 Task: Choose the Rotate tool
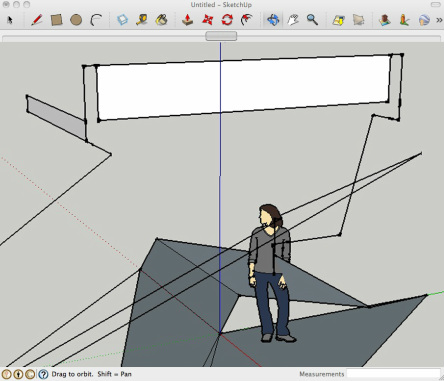point(227,20)
